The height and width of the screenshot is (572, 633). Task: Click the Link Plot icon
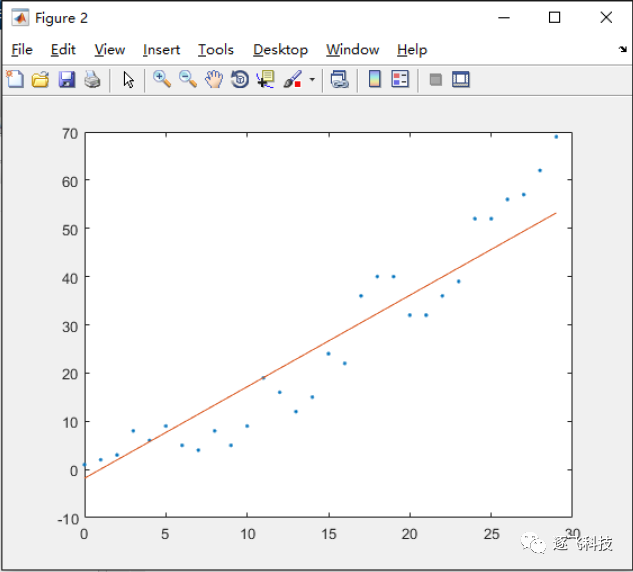[340, 79]
